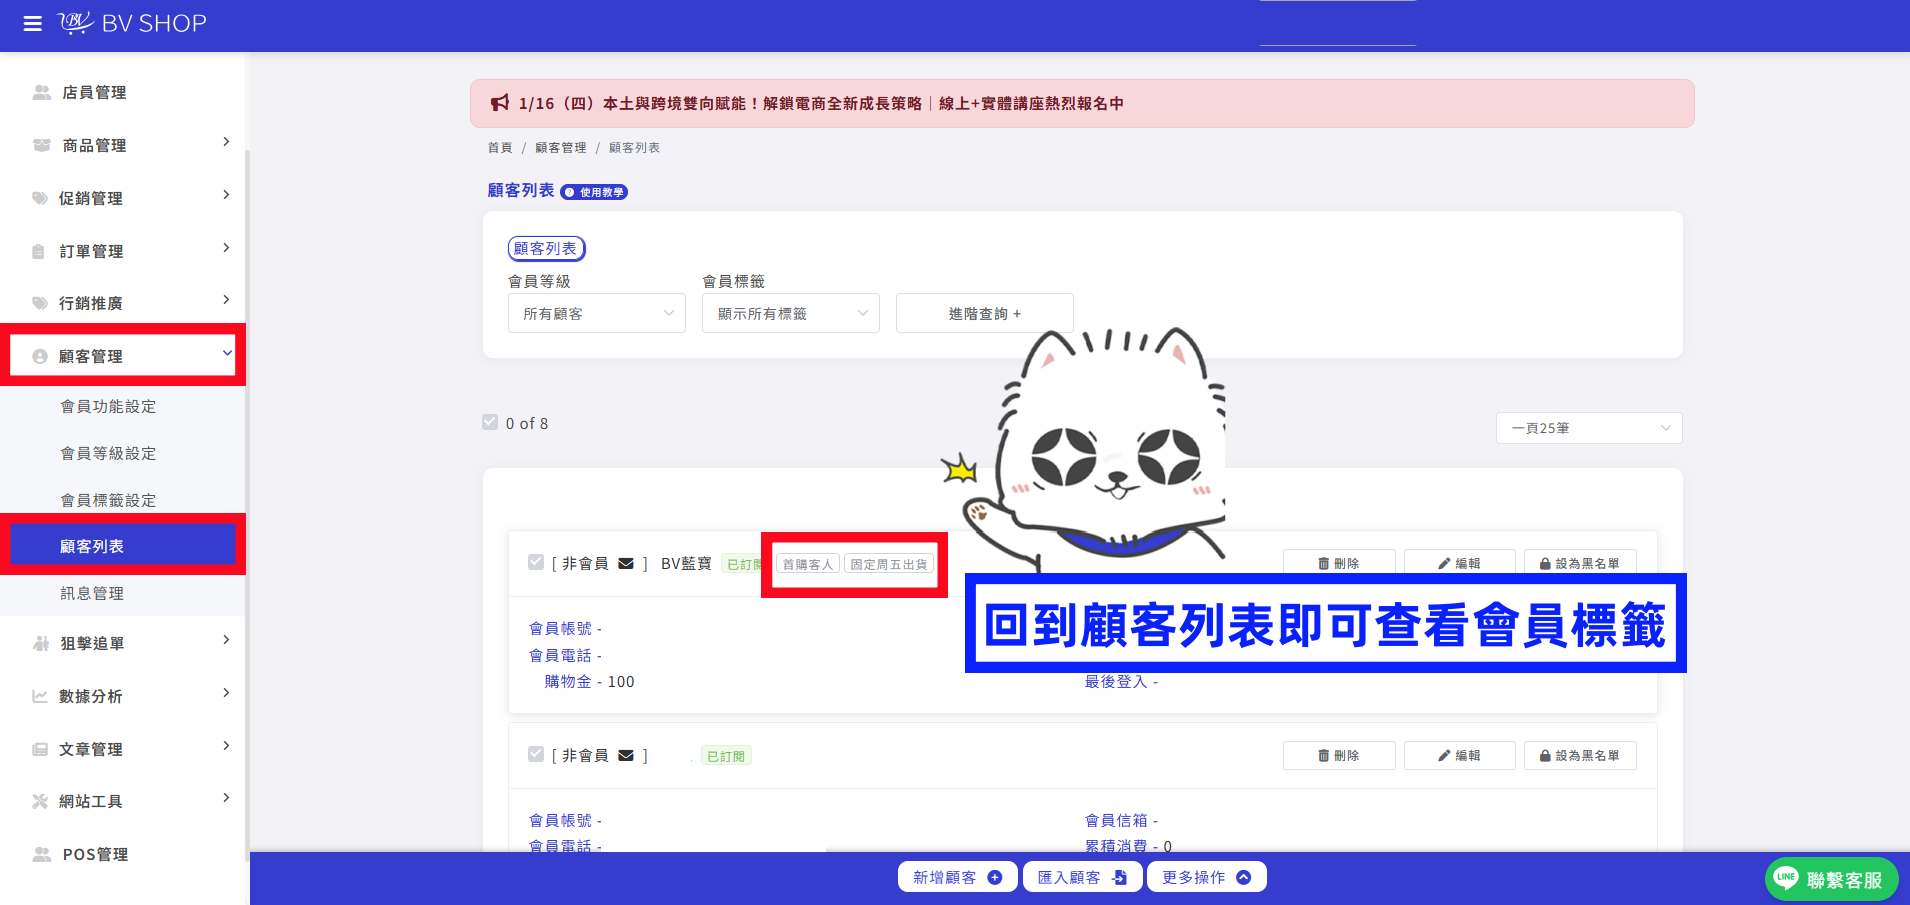Collapse the 顧客管理 menu
The height and width of the screenshot is (905, 1910).
tap(123, 356)
